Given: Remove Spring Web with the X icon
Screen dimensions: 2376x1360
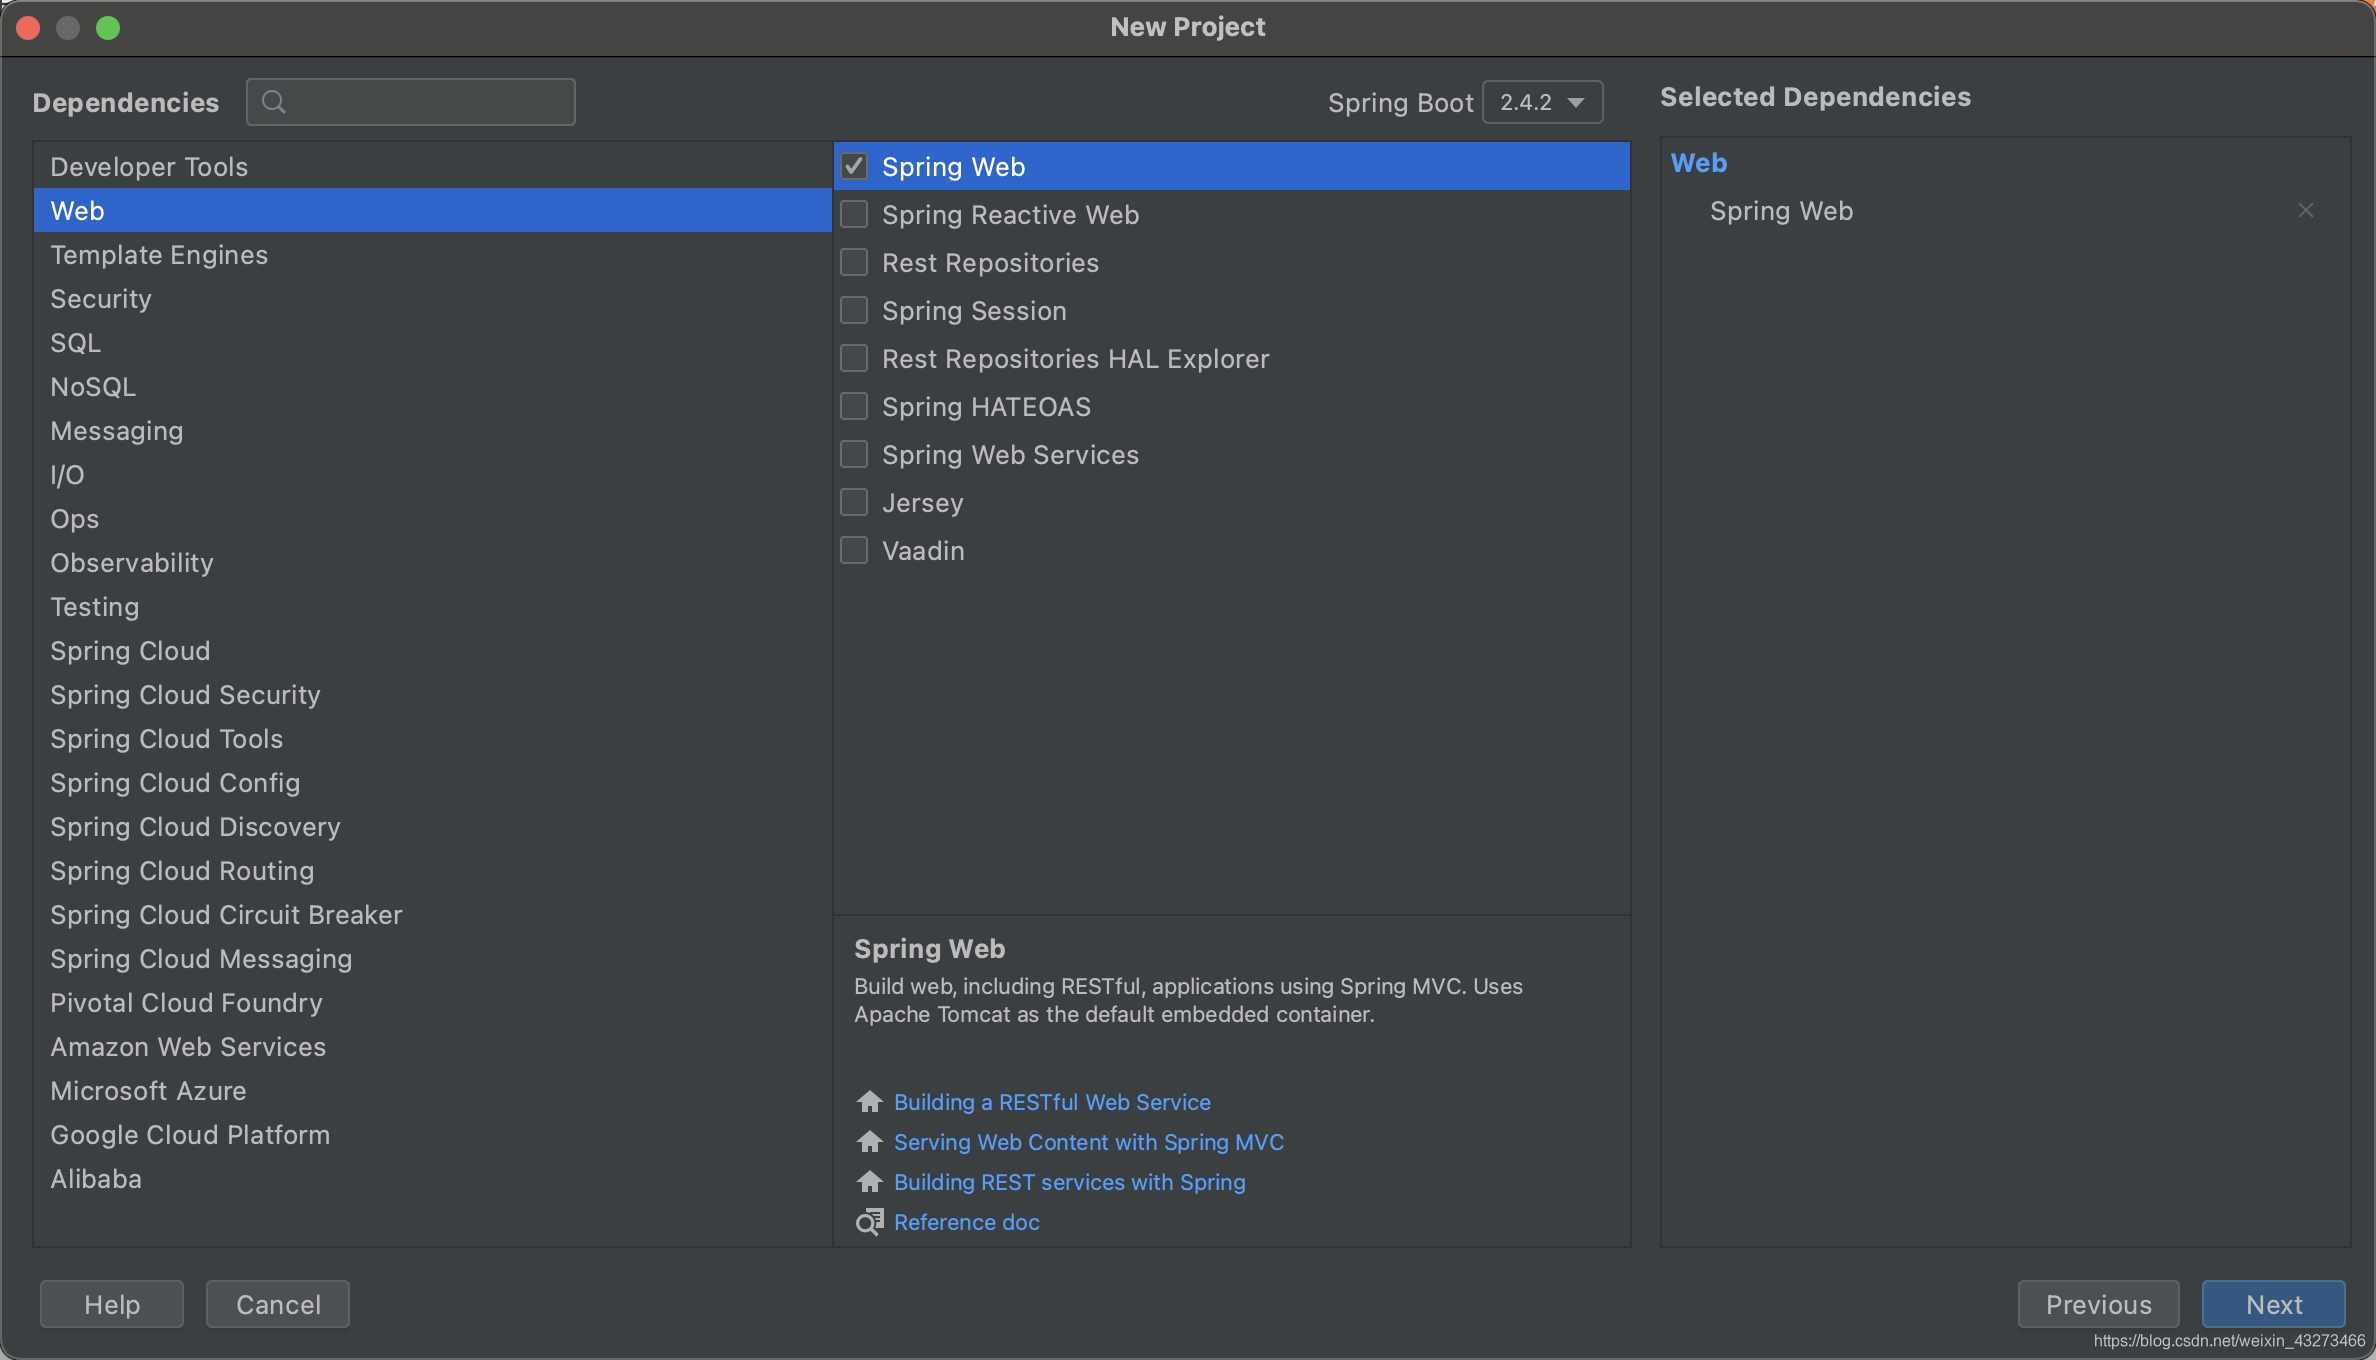Looking at the screenshot, I should point(2306,210).
